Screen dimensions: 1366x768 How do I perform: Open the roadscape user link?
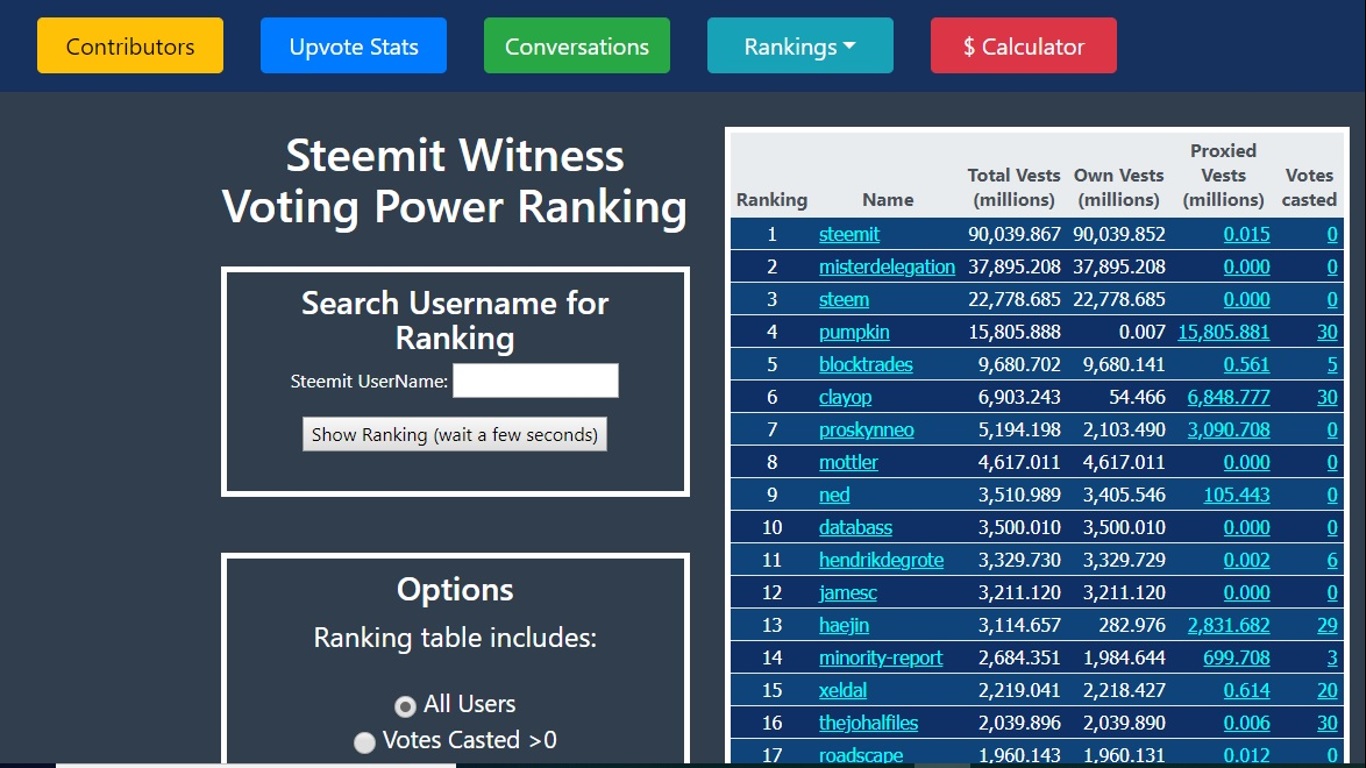(x=861, y=755)
